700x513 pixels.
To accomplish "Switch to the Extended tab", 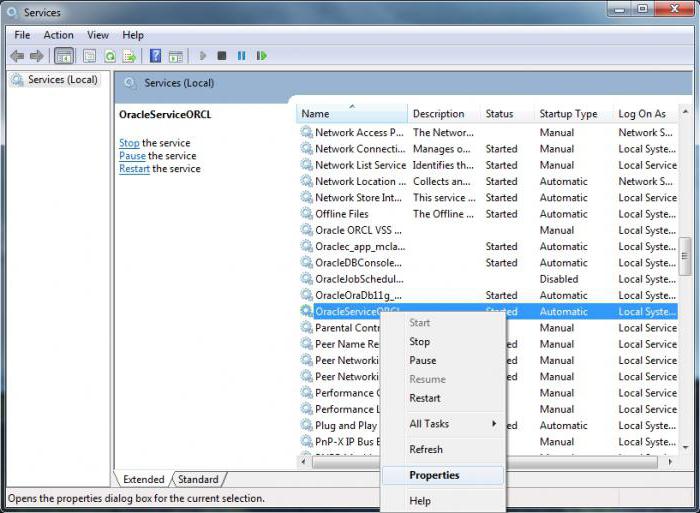I will click(144, 480).
